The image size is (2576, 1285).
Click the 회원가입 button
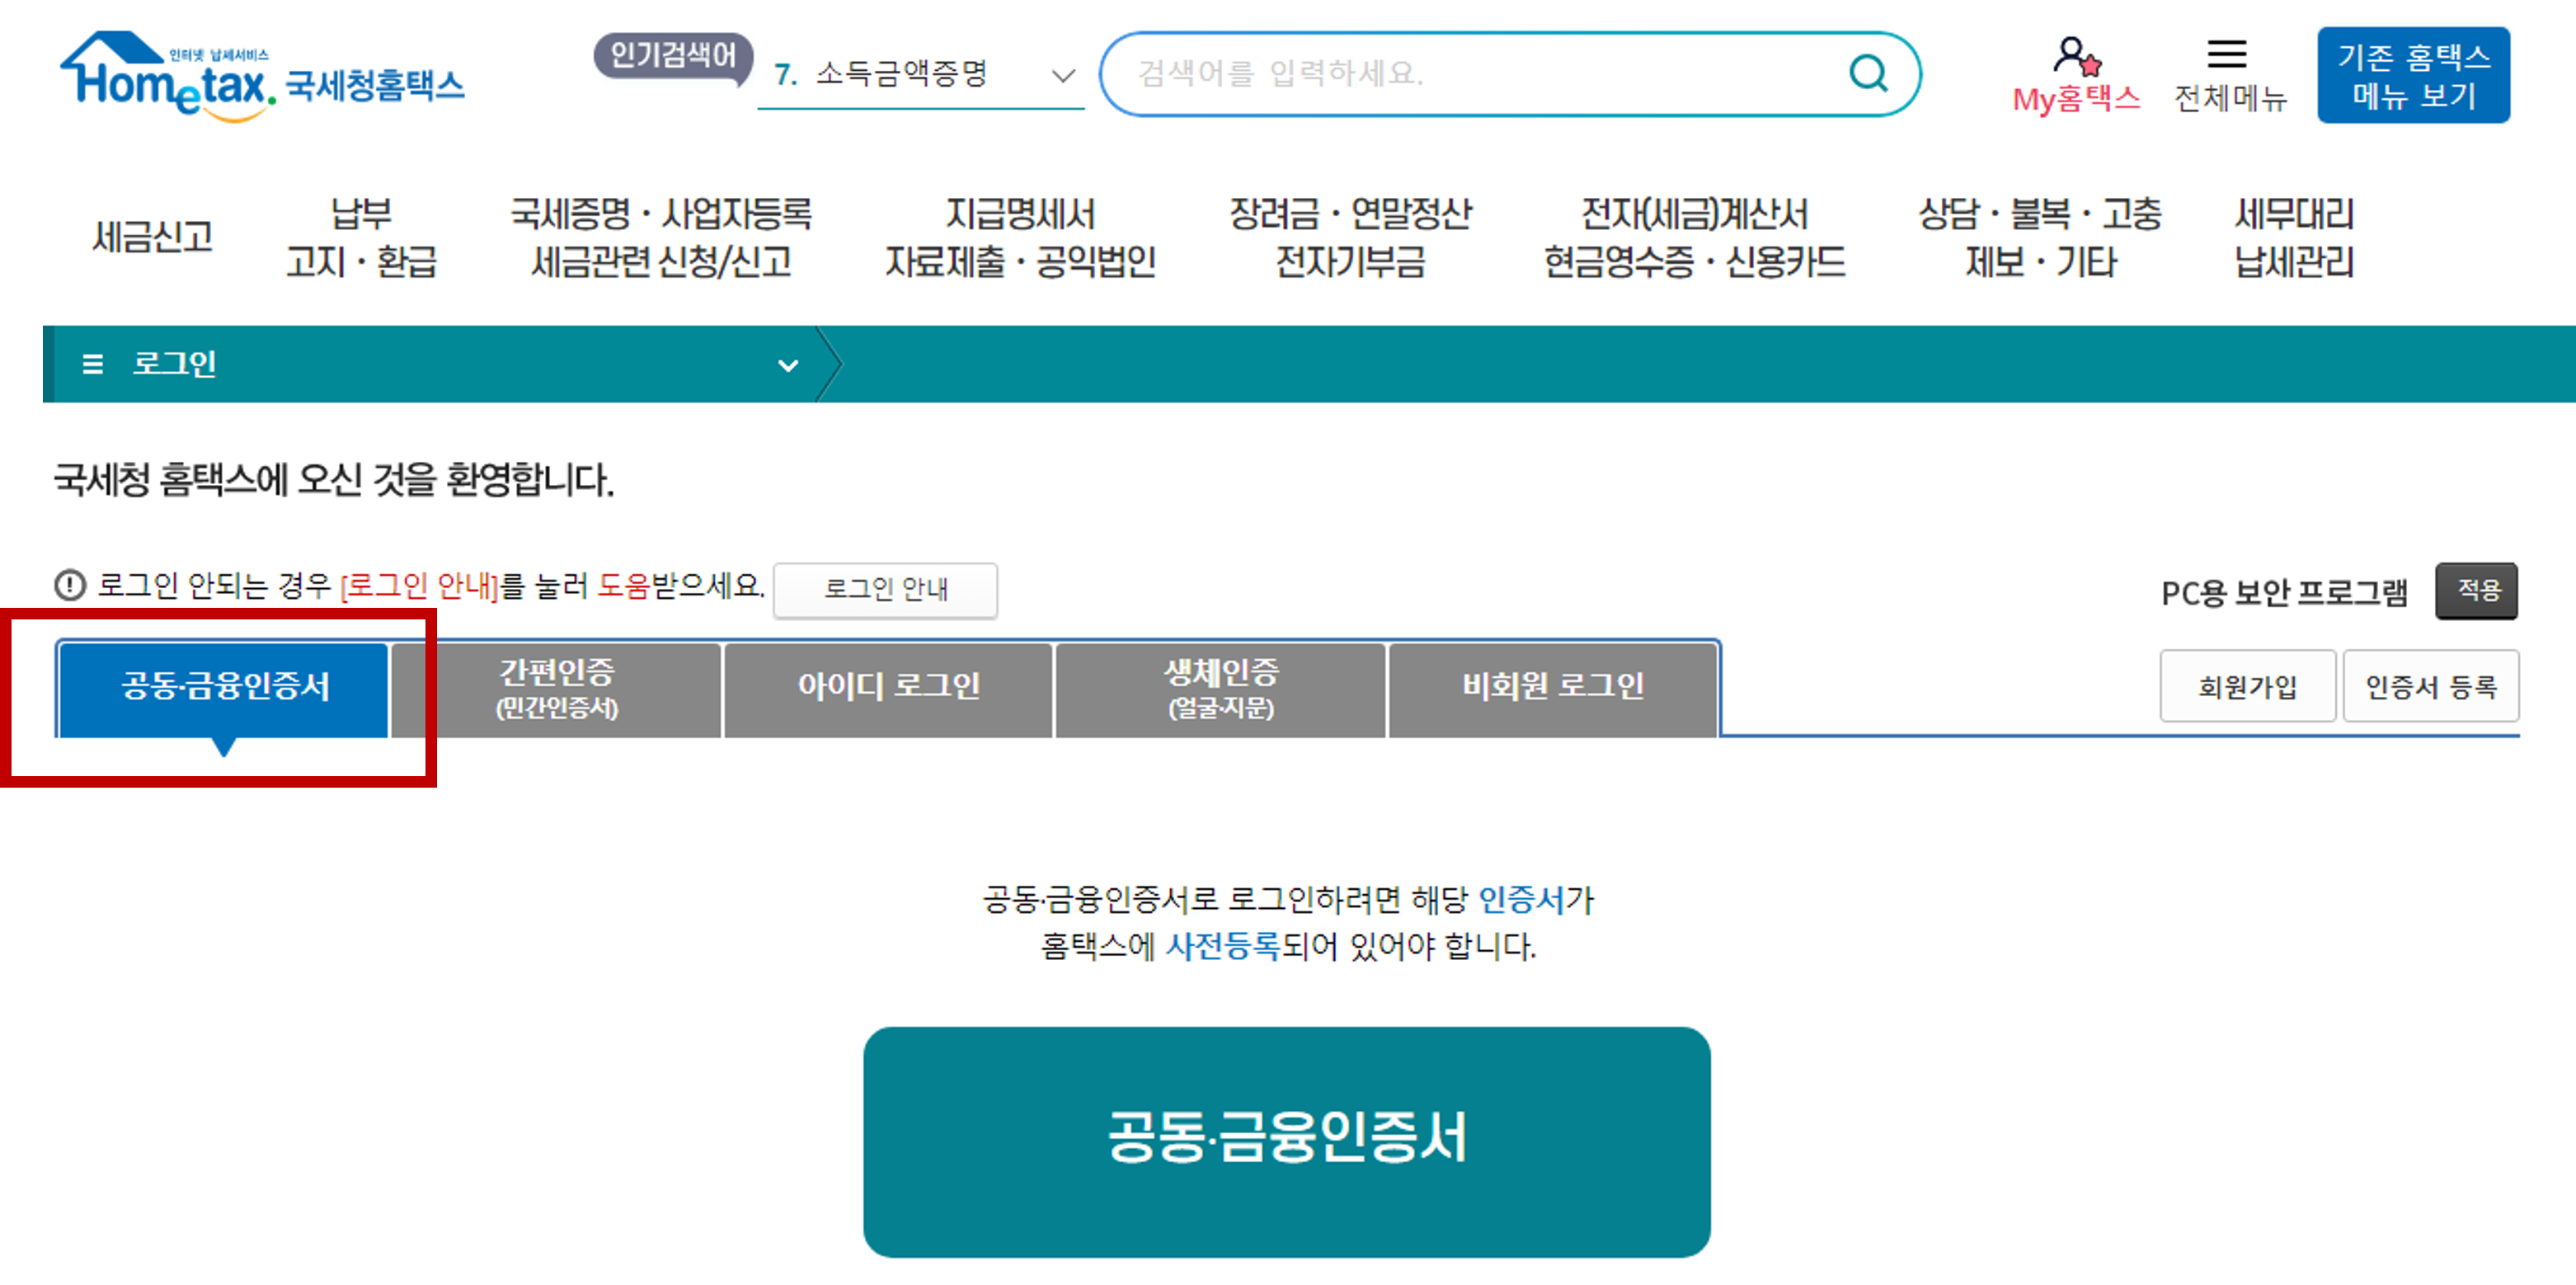click(2247, 687)
